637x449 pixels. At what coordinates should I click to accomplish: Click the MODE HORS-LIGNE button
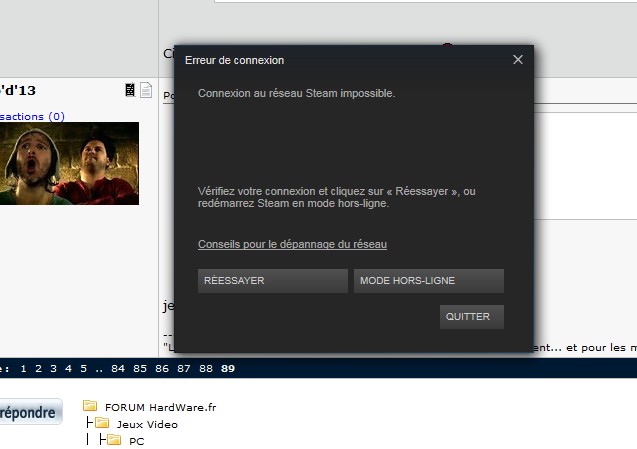coord(429,281)
